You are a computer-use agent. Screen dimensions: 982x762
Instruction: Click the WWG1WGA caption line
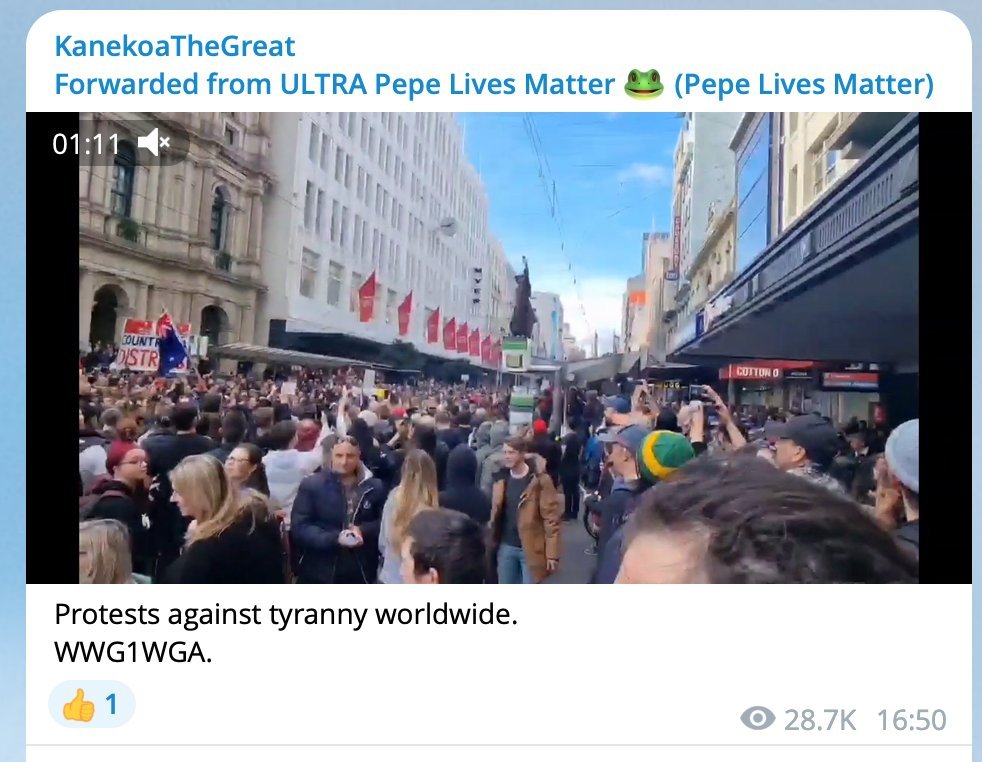[x=133, y=652]
